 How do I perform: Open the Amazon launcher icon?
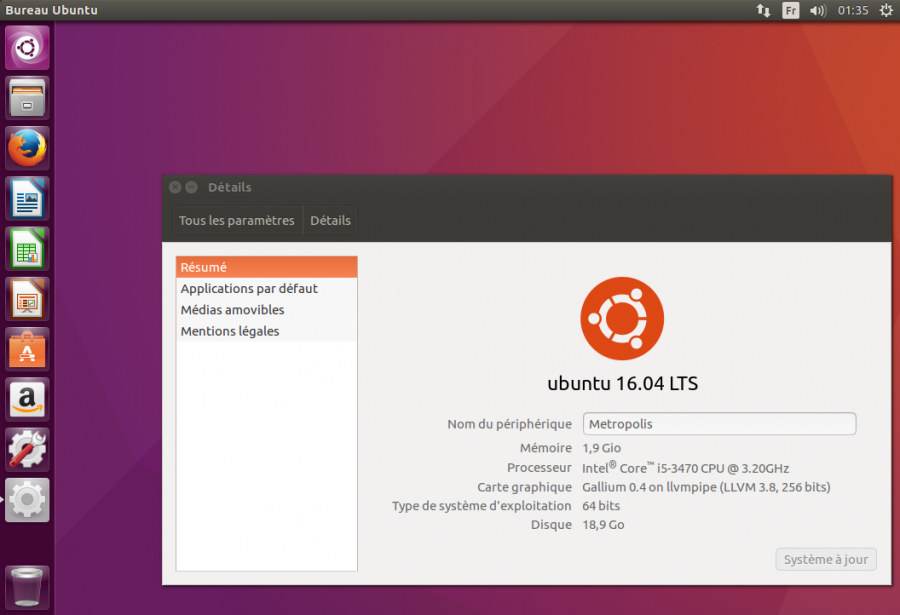(27, 400)
